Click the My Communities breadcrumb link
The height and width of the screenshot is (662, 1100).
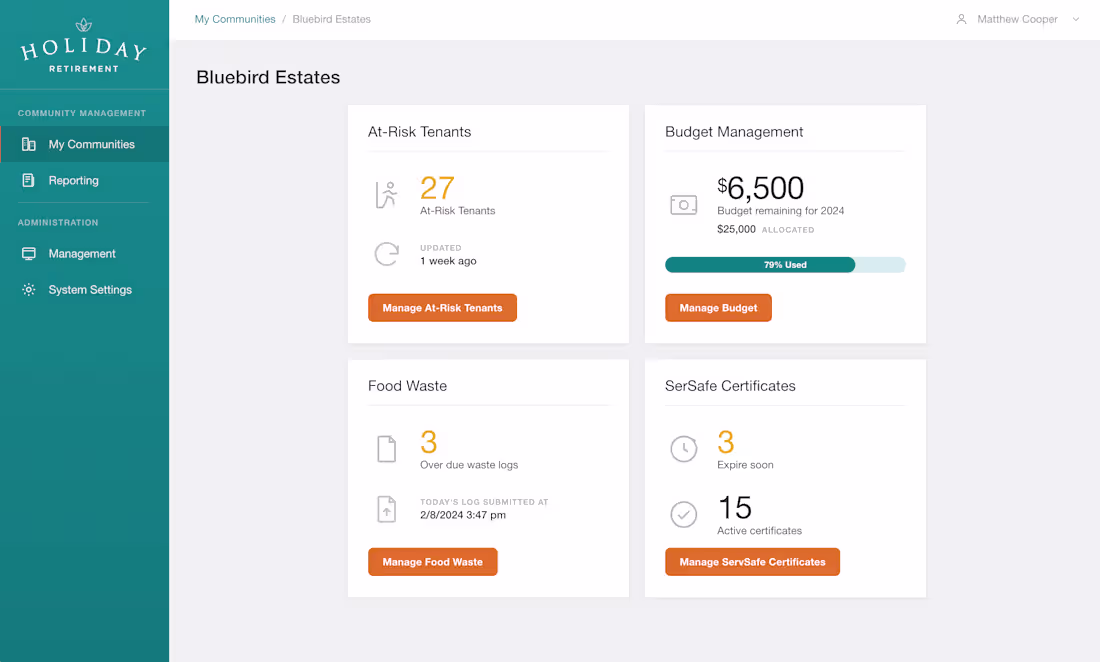[235, 20]
